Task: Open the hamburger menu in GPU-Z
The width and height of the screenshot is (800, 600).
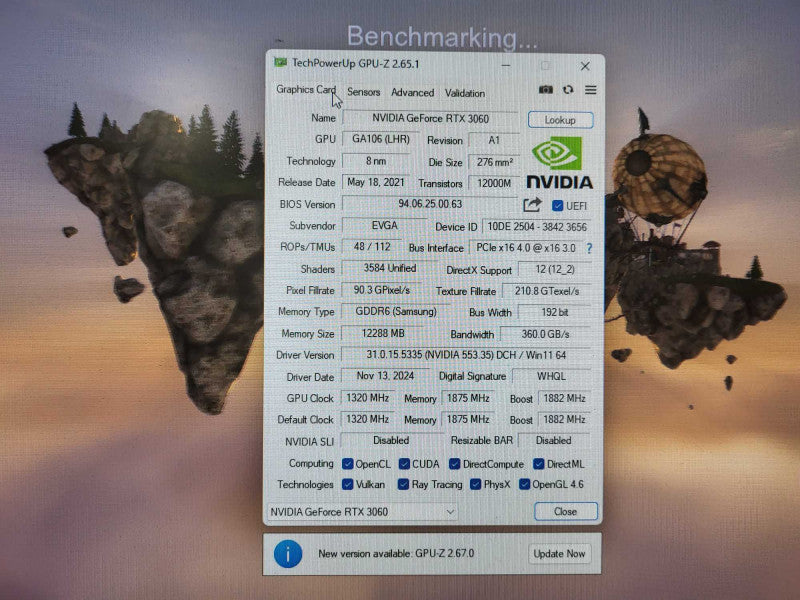Action: (x=590, y=90)
